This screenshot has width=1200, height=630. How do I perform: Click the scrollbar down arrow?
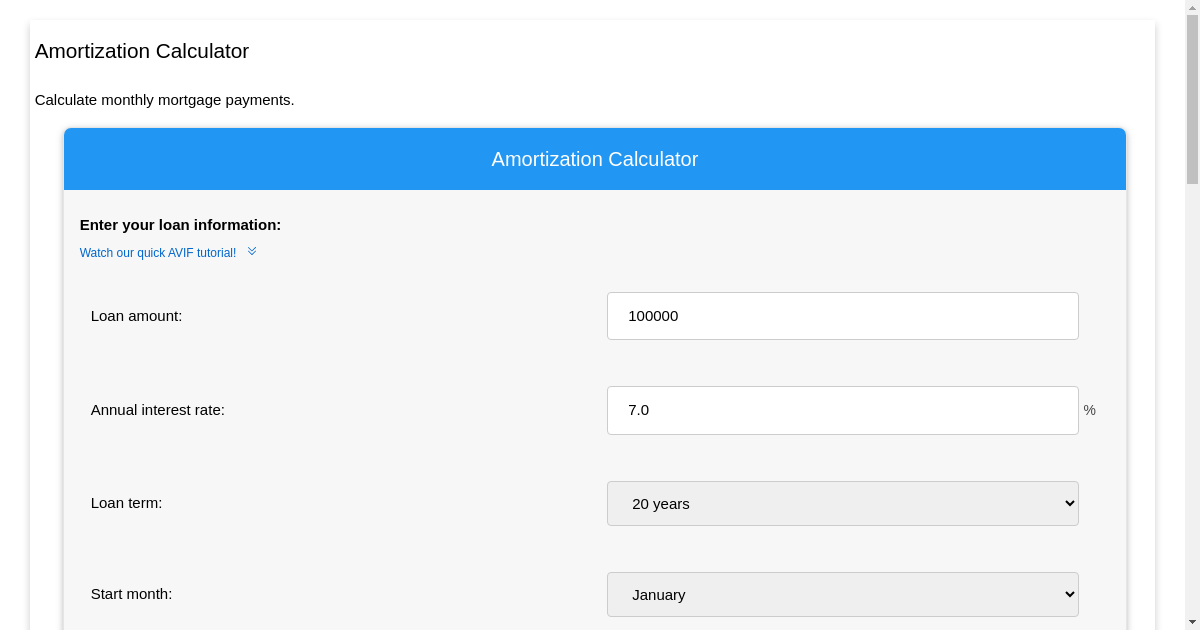pyautogui.click(x=1191, y=622)
